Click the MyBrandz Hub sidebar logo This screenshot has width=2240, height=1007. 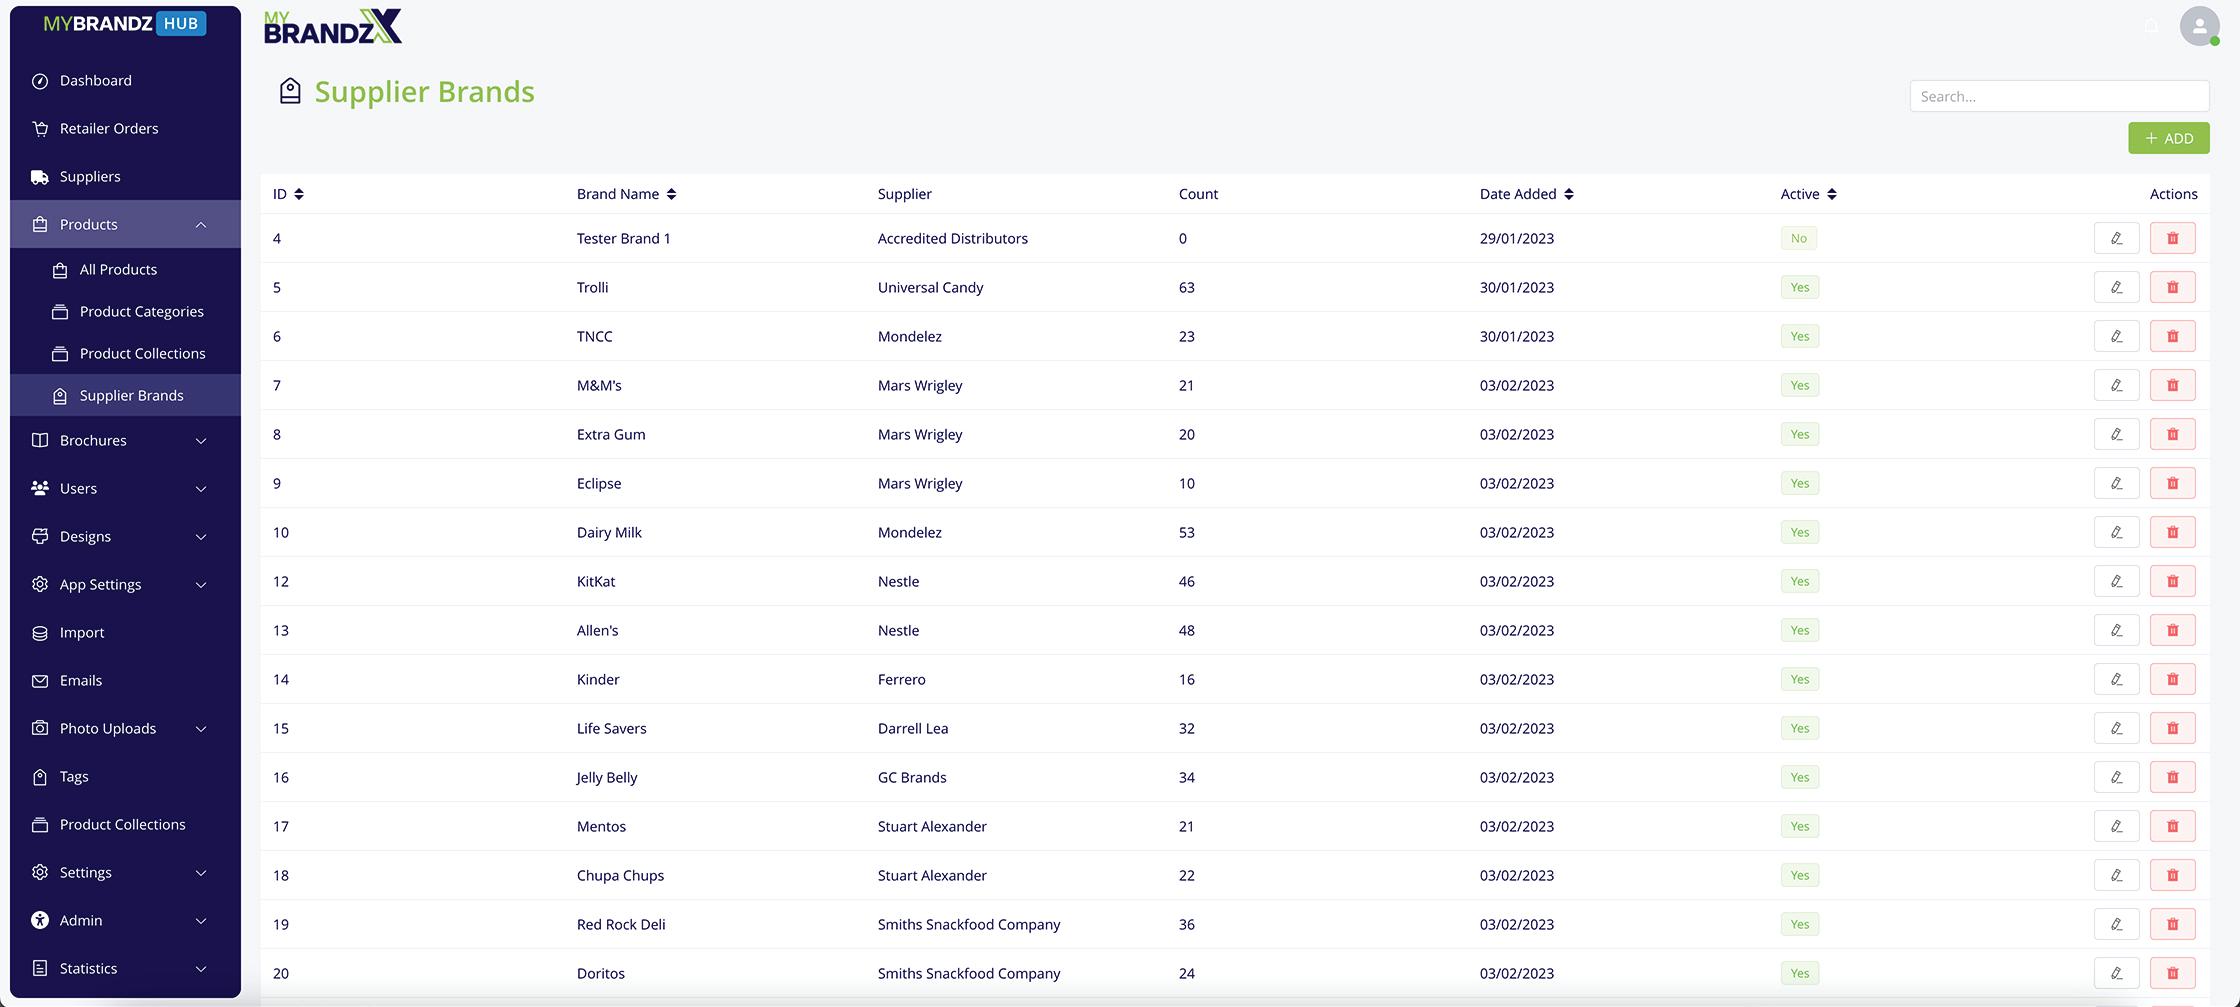click(x=125, y=23)
